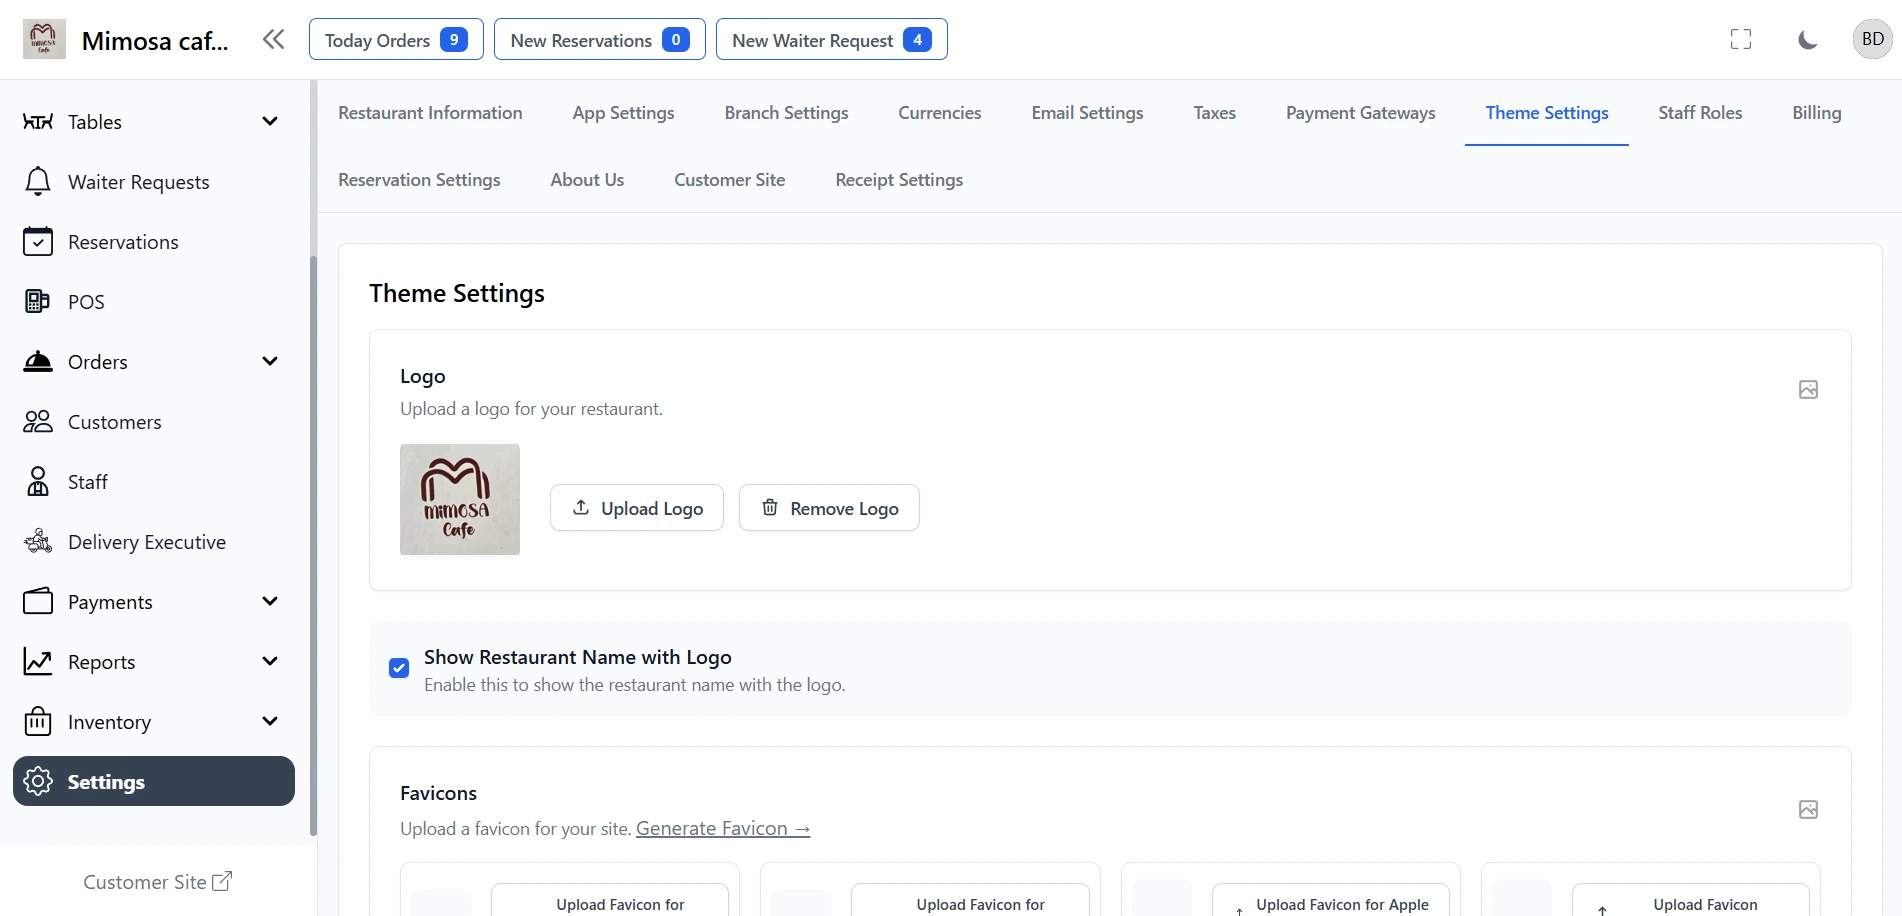Open the Receipt Settings tab
The image size is (1902, 916).
coord(898,180)
